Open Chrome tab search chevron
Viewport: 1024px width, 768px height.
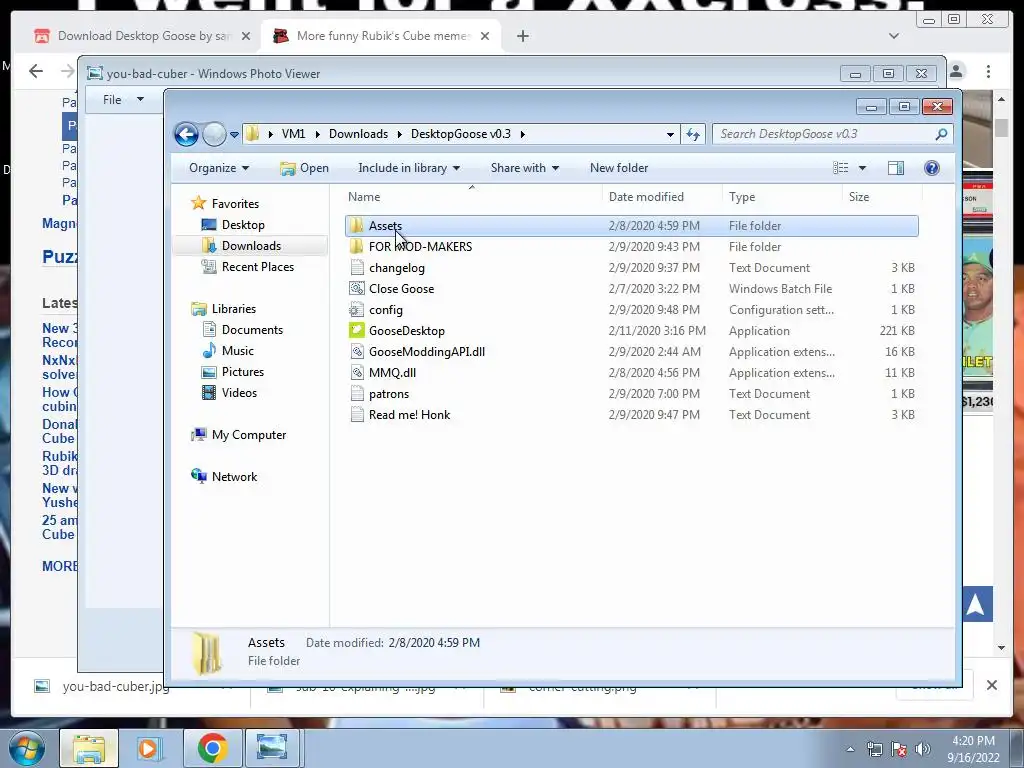pyautogui.click(x=894, y=36)
